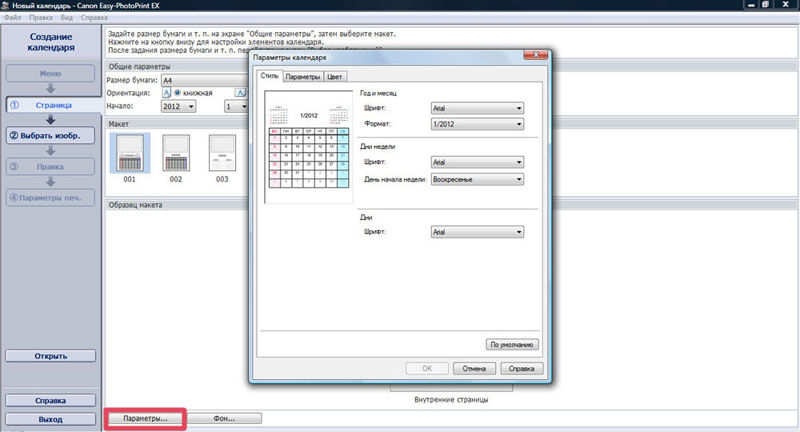800x432 pixels.
Task: Click the Справка button in sidebar
Action: point(51,400)
